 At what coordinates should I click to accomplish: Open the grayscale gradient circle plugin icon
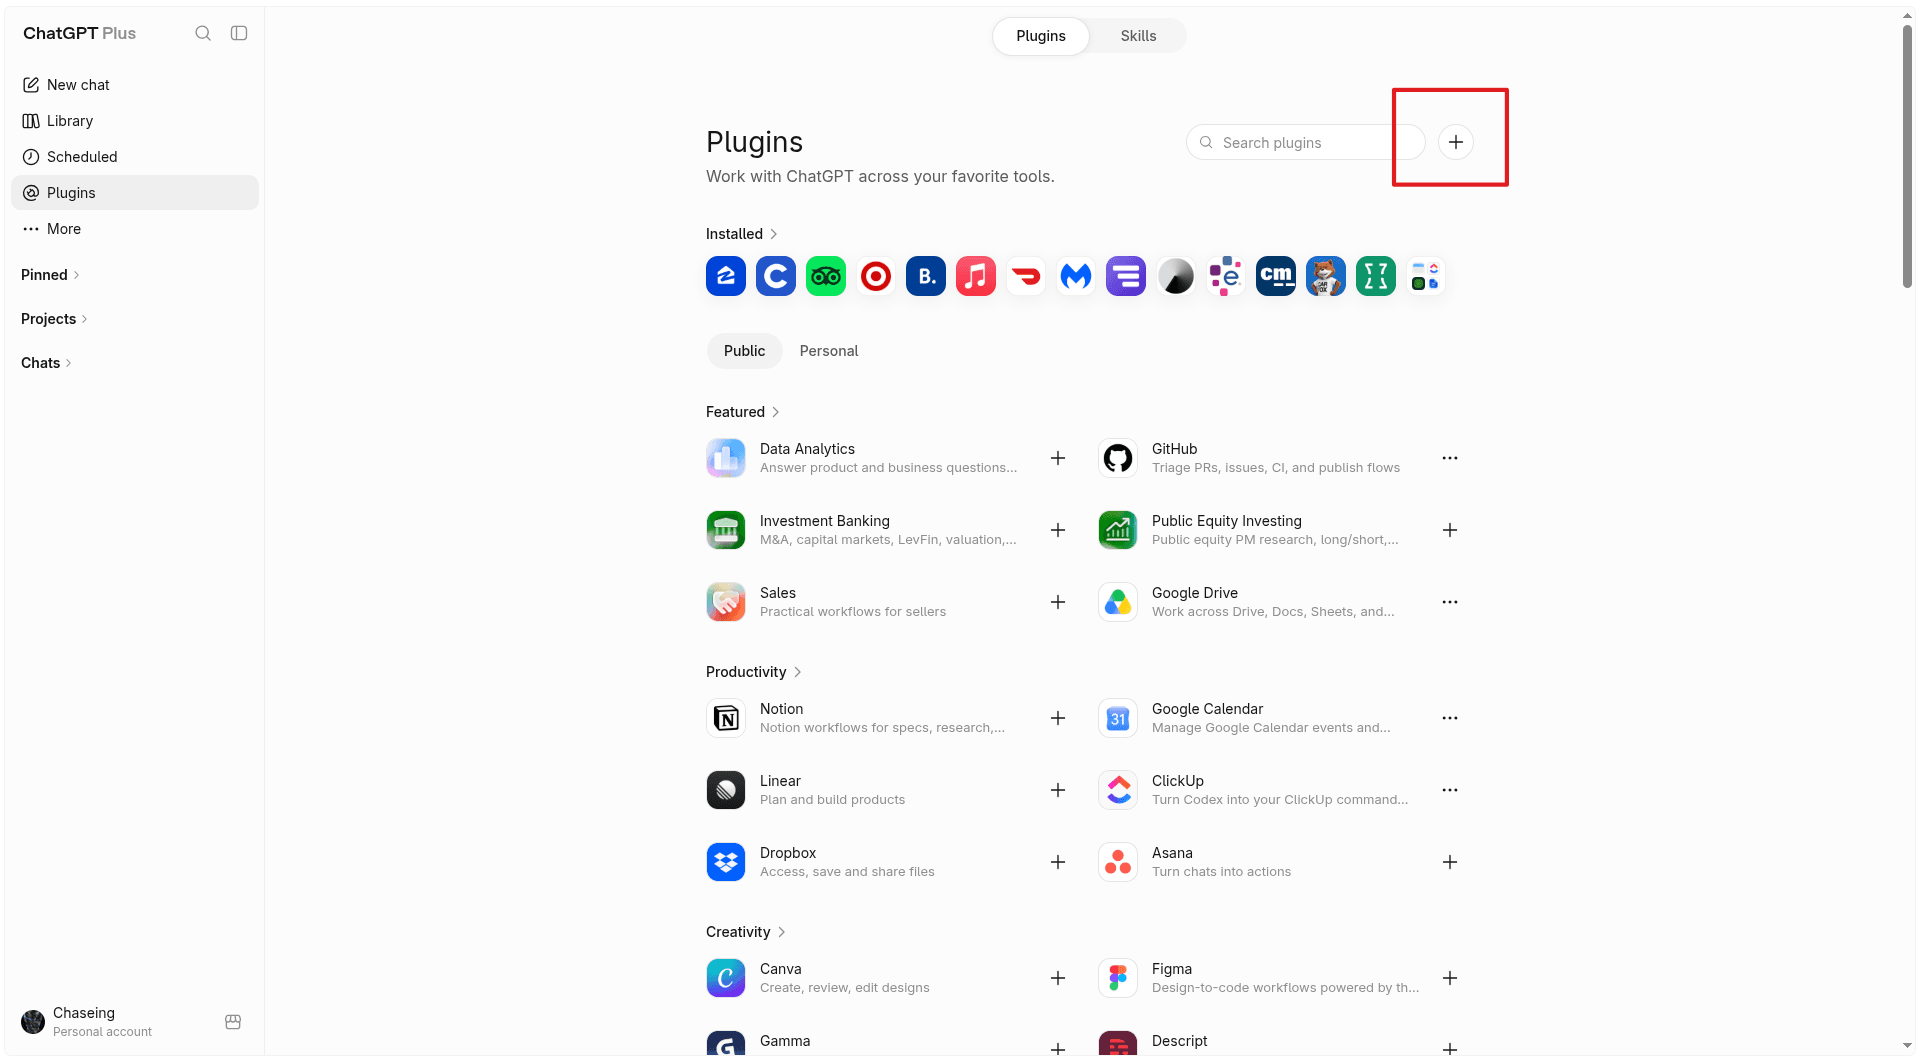tap(1176, 276)
